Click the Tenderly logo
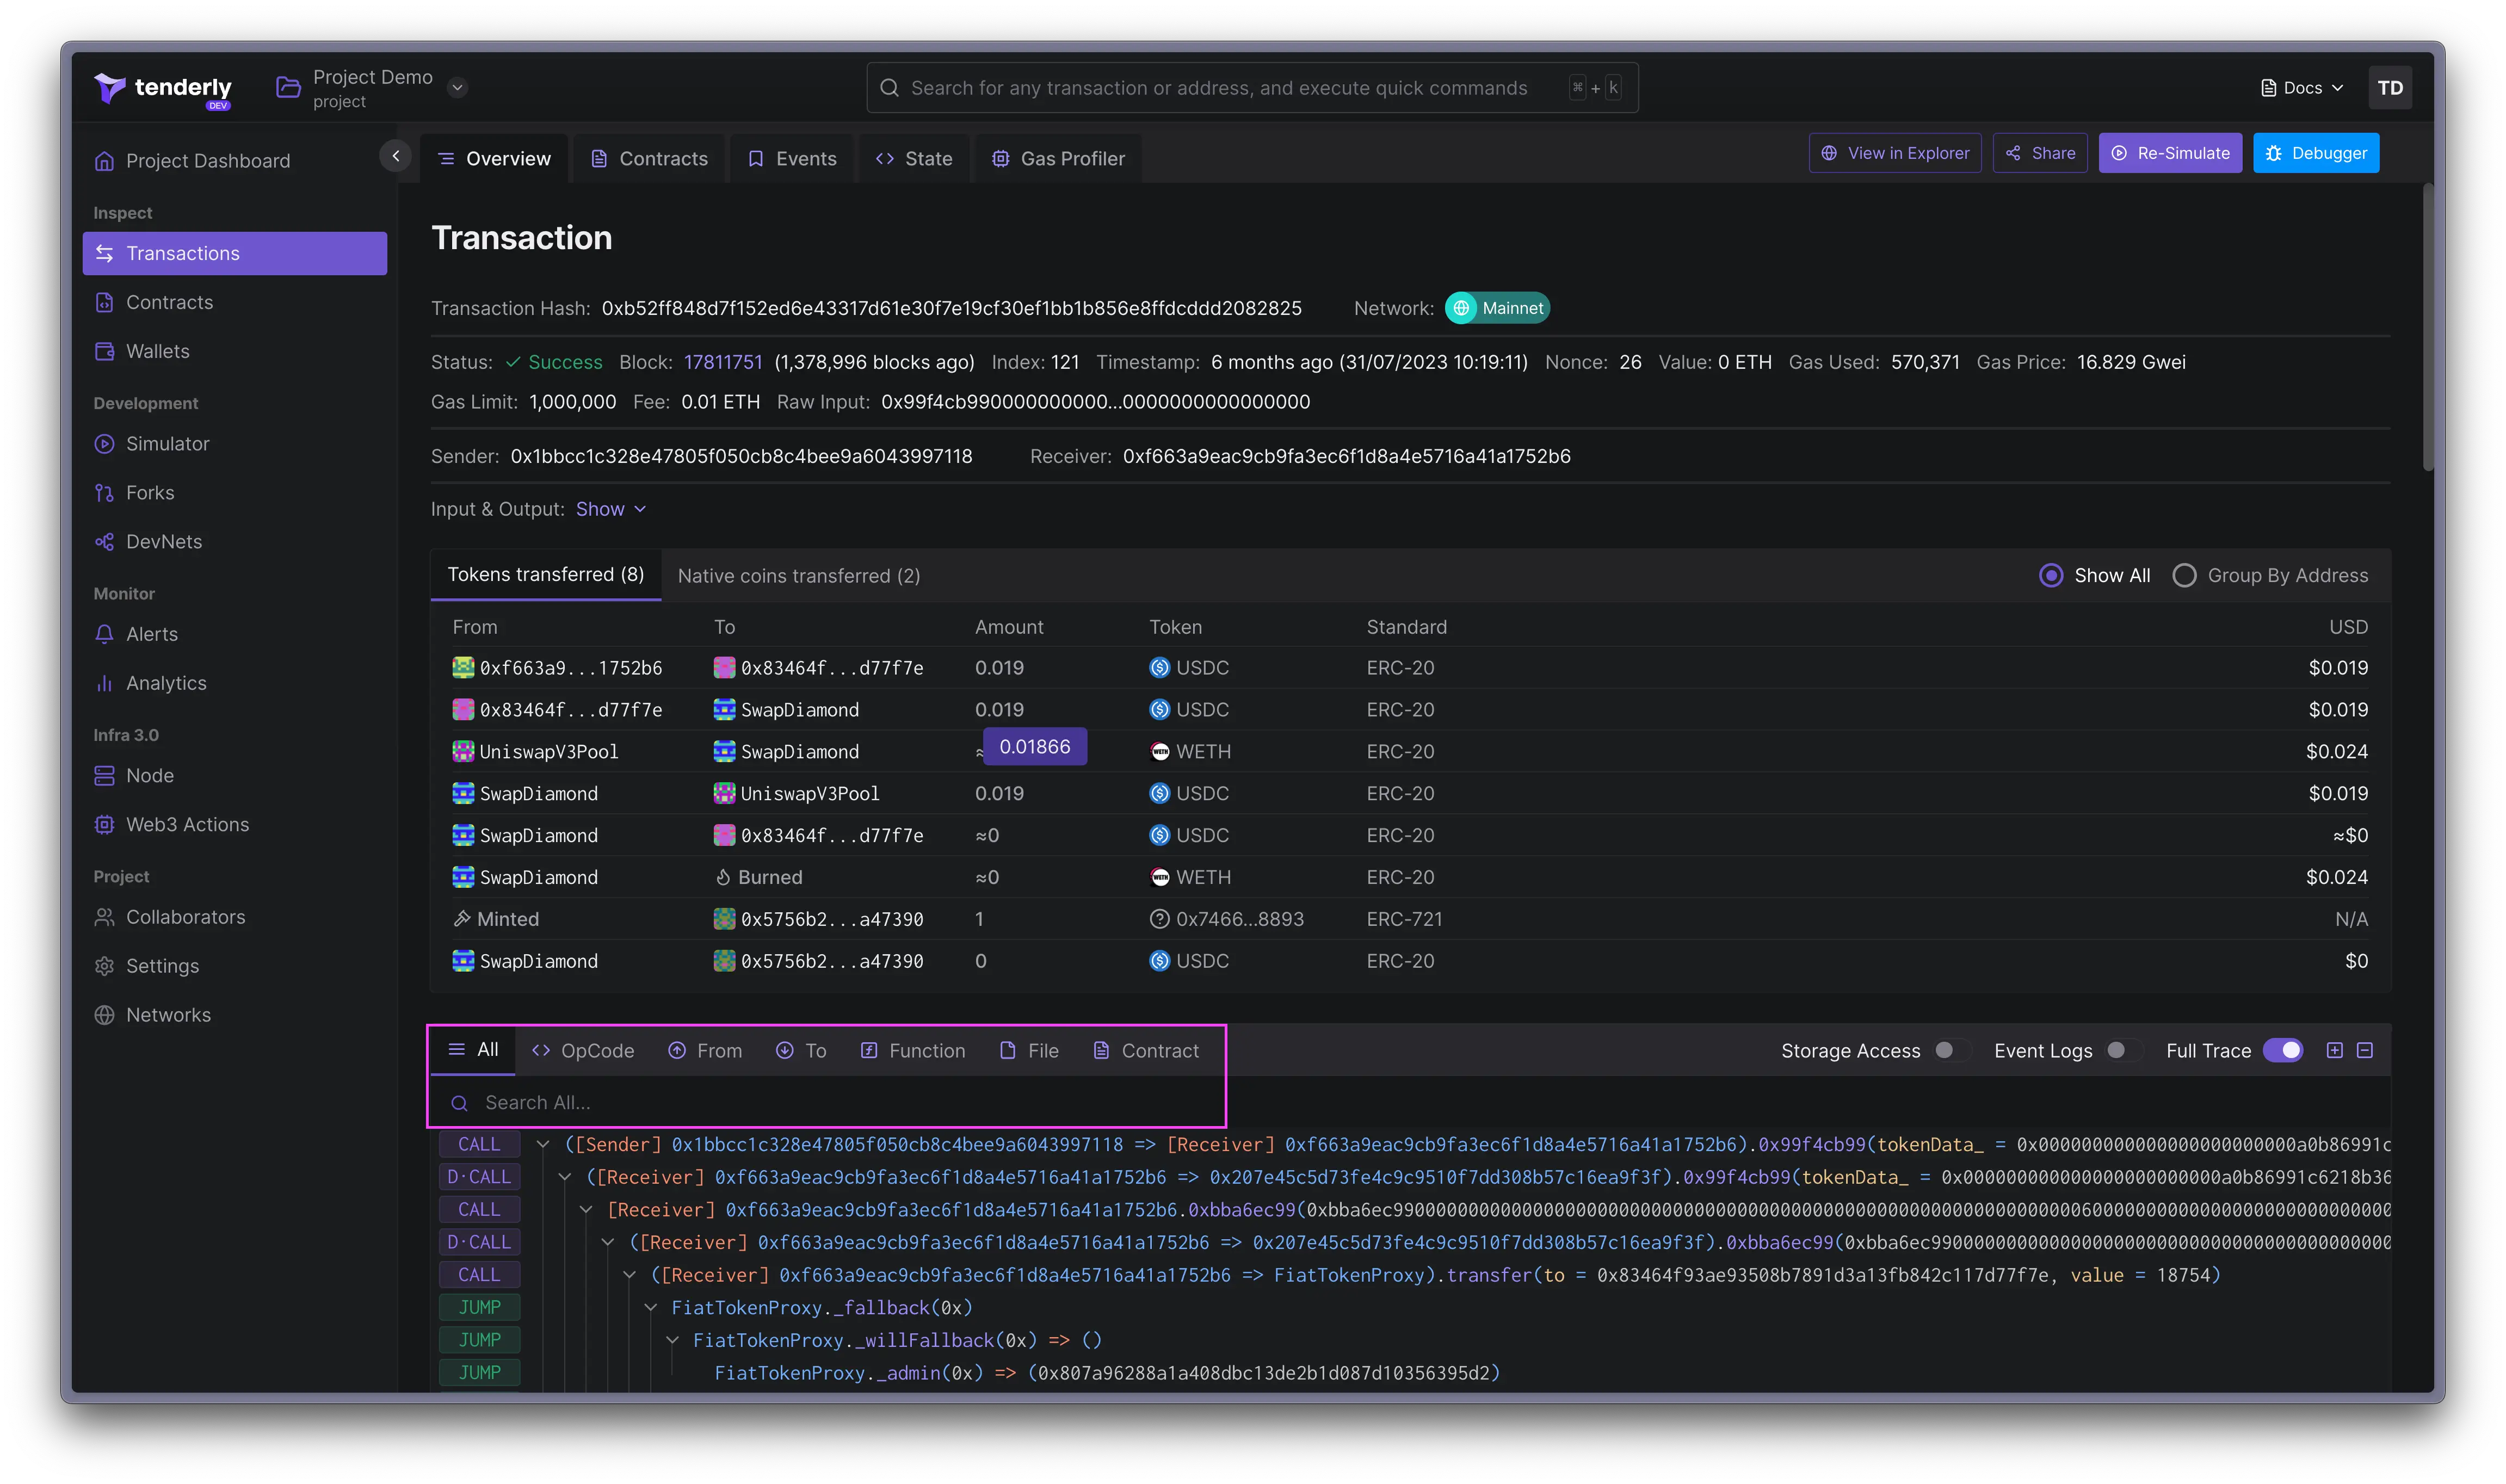This screenshot has height=1484, width=2506. coord(163,89)
